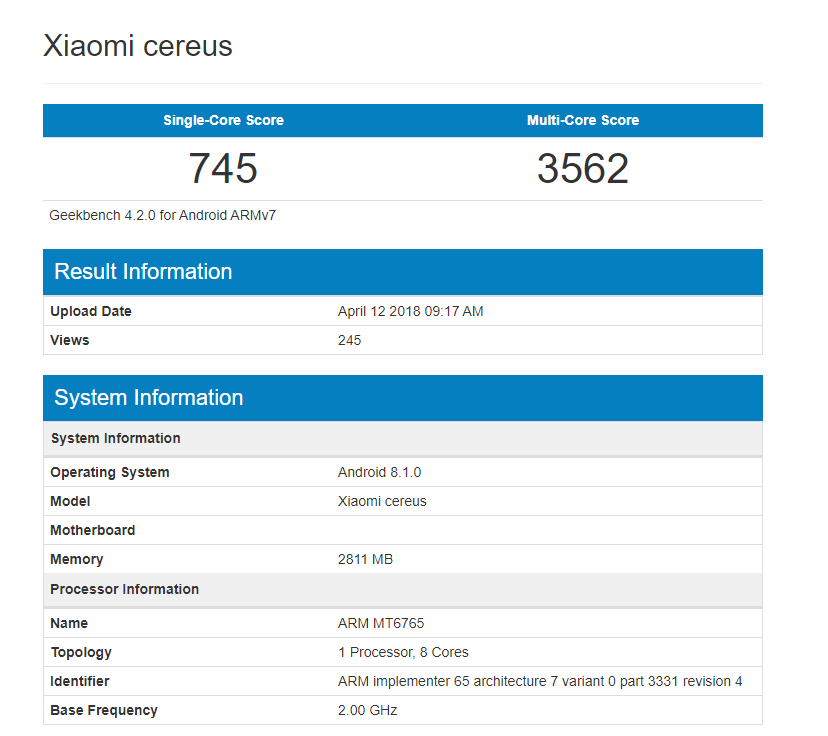Click the Result Information section header
Image resolution: width=828 pixels, height=736 pixels.
tap(403, 272)
